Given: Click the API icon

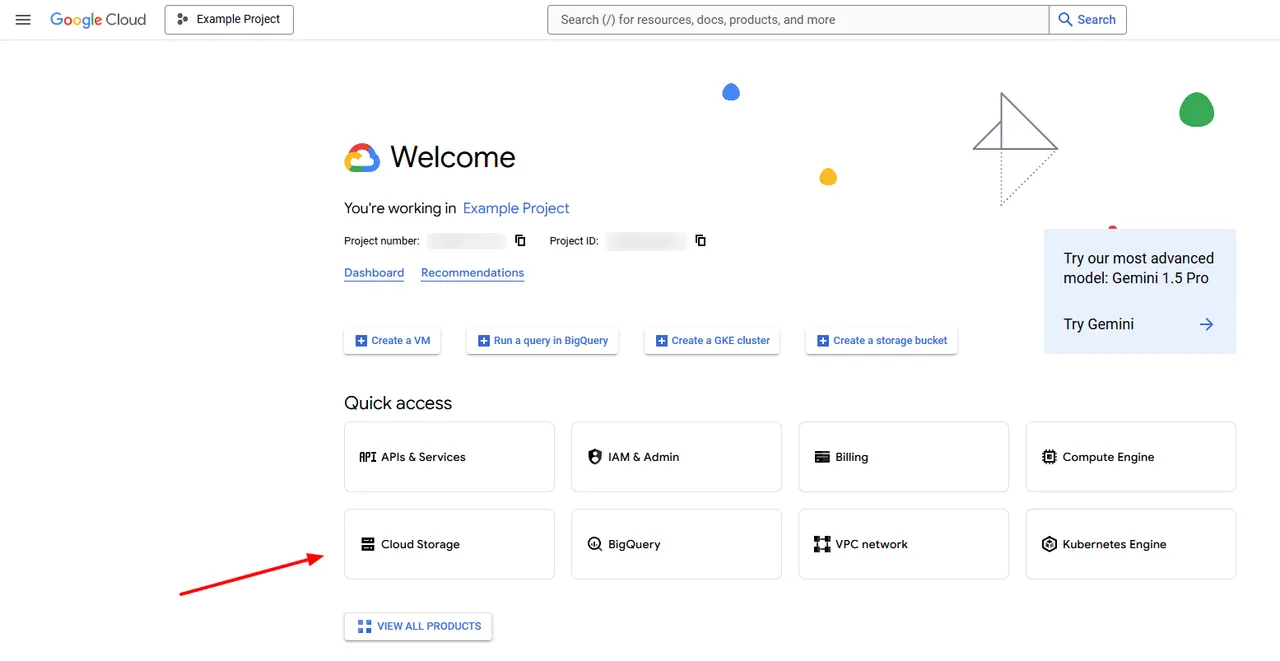Looking at the screenshot, I should tap(367, 457).
